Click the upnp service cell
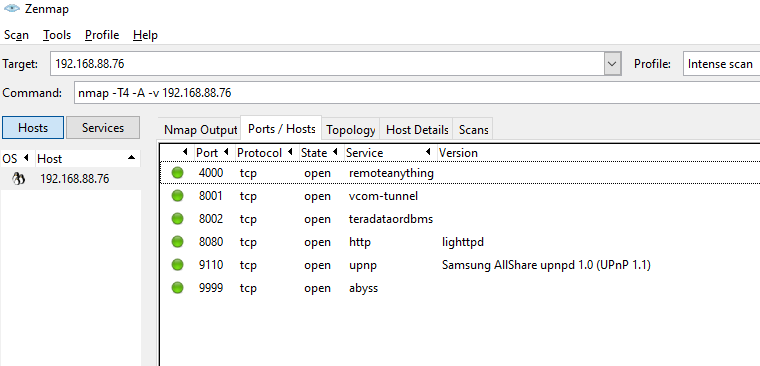The width and height of the screenshot is (760, 366). point(363,266)
